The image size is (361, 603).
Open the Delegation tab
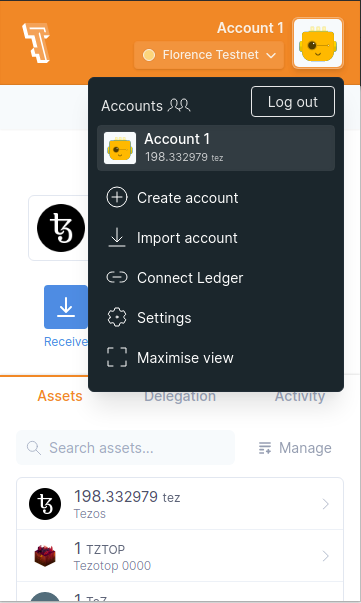point(180,396)
